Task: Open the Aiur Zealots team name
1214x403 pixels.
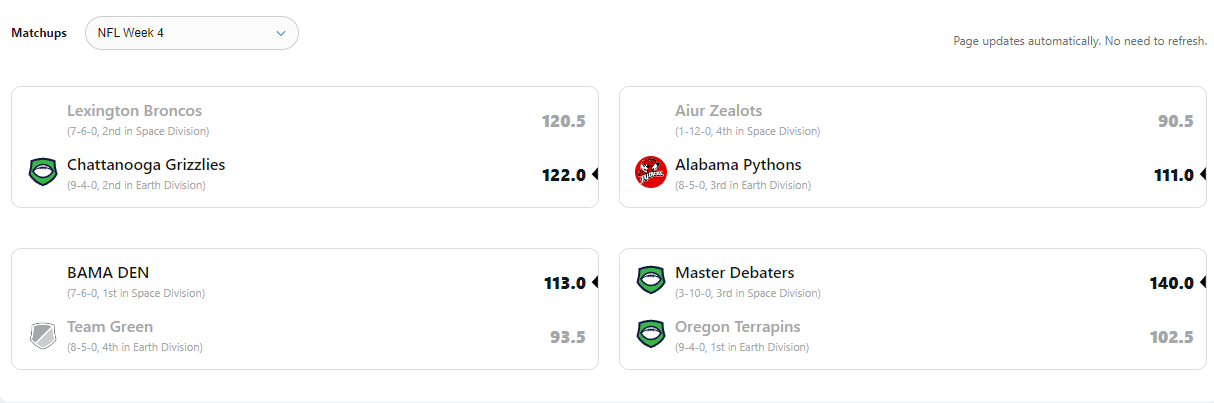Action: coord(718,111)
